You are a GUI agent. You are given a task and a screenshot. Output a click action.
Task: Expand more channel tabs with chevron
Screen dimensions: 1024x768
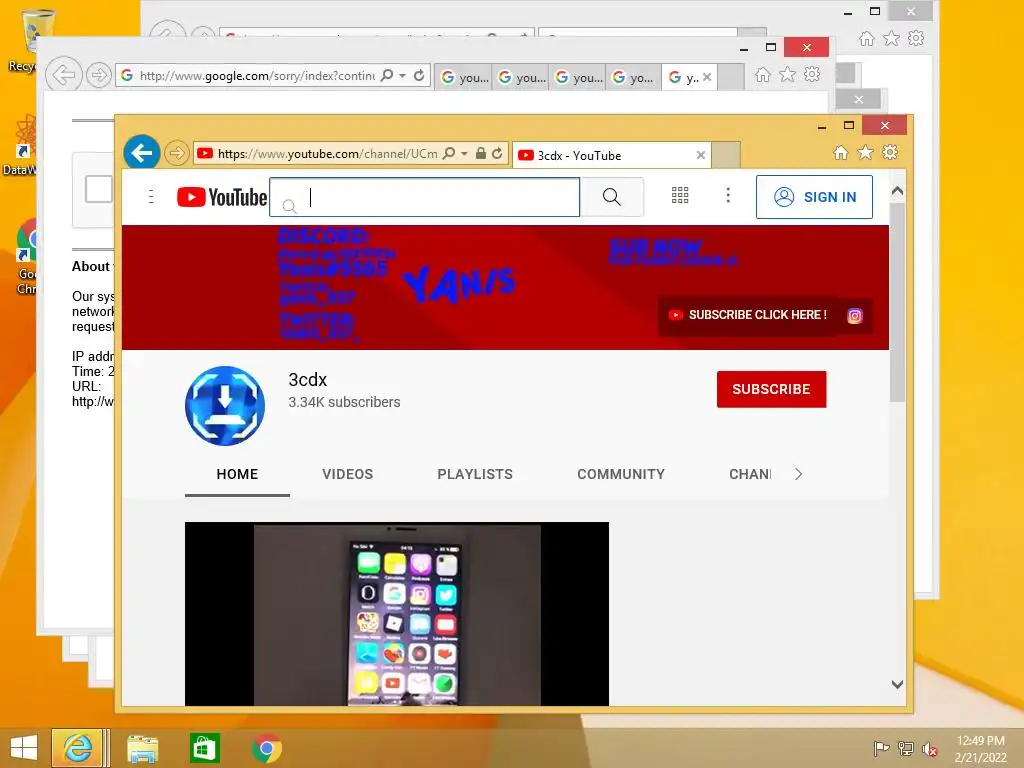798,474
